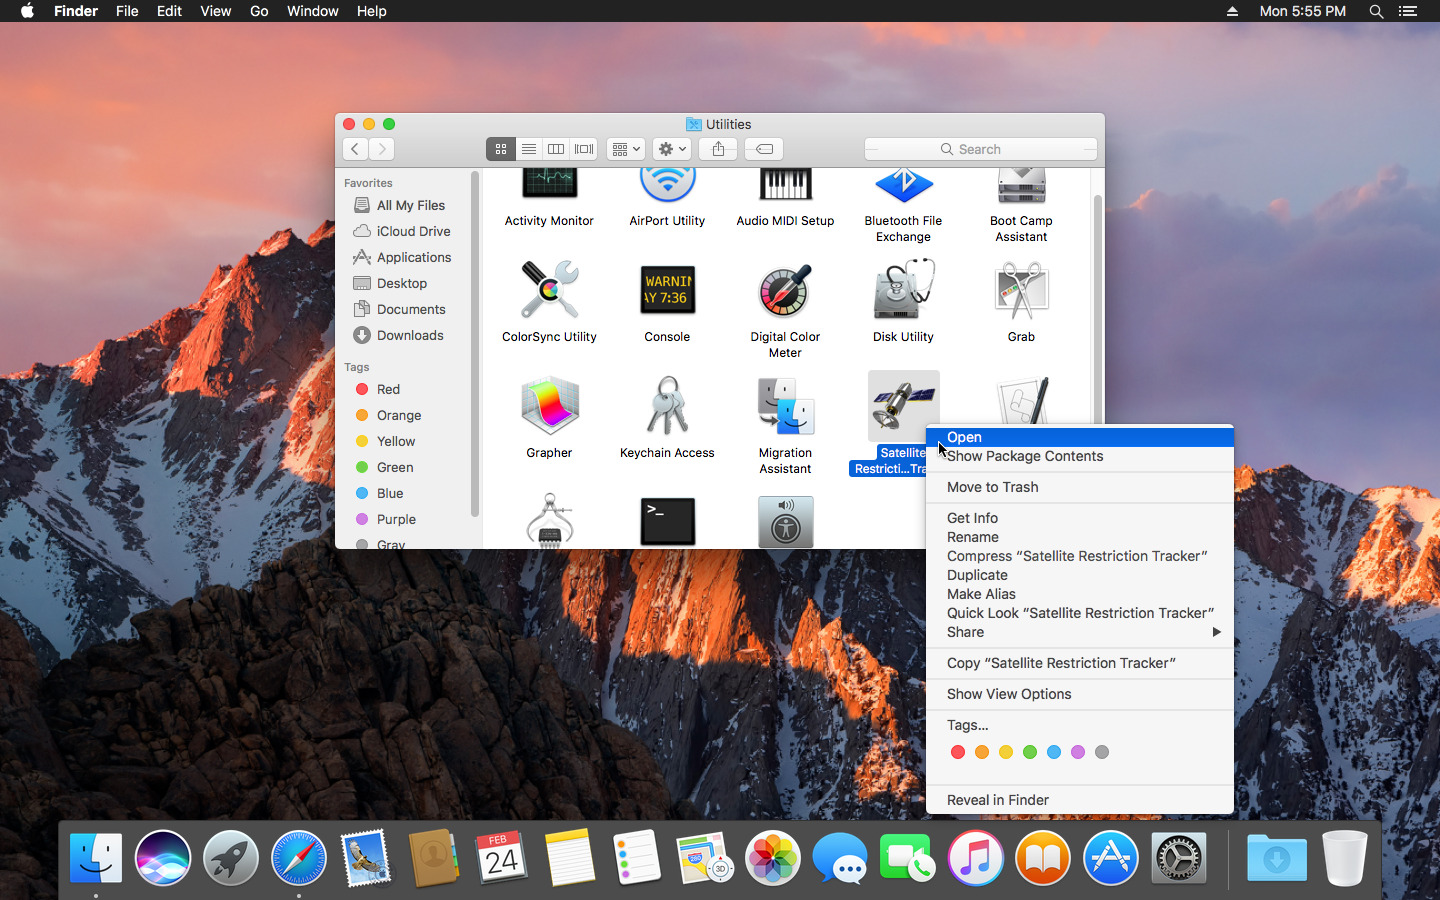
Task: Select the Grab utility icon
Action: point(1021,291)
